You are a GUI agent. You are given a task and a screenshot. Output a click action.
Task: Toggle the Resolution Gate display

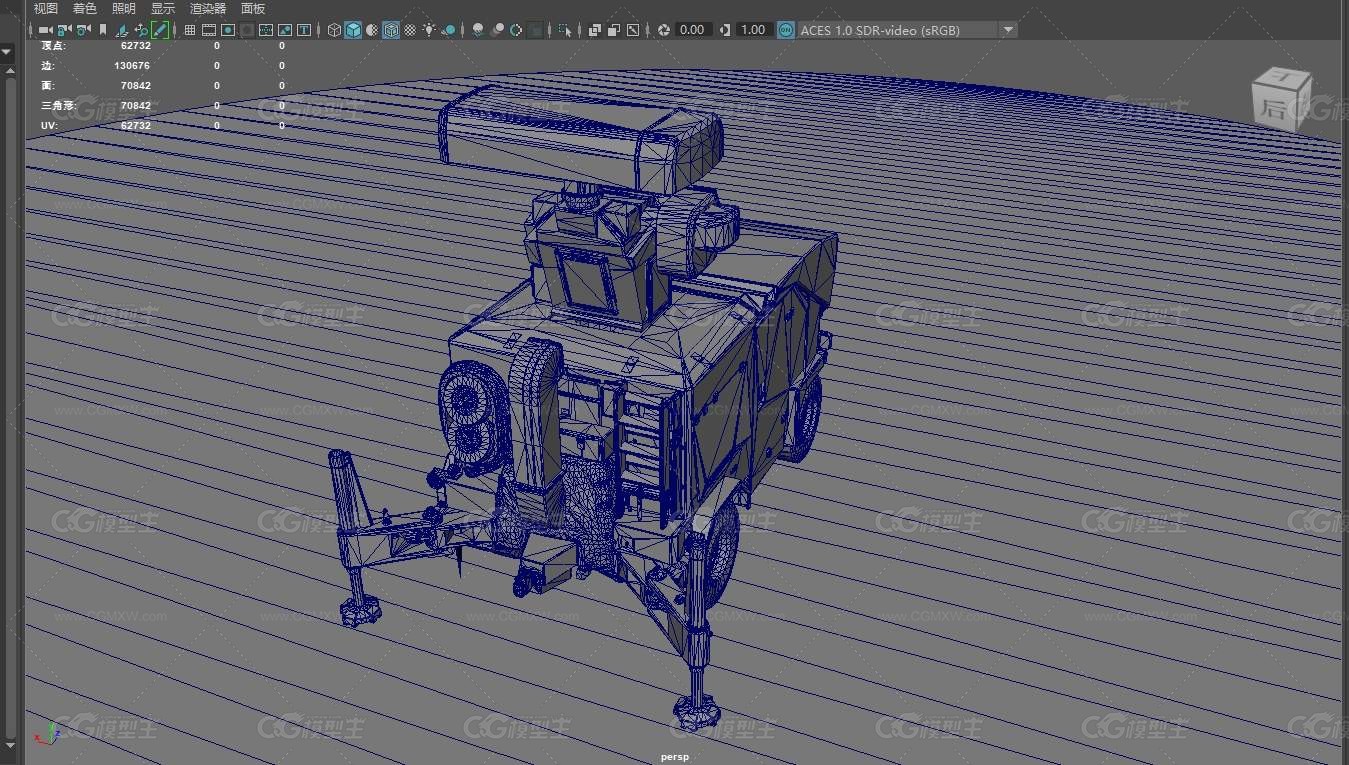click(x=228, y=30)
